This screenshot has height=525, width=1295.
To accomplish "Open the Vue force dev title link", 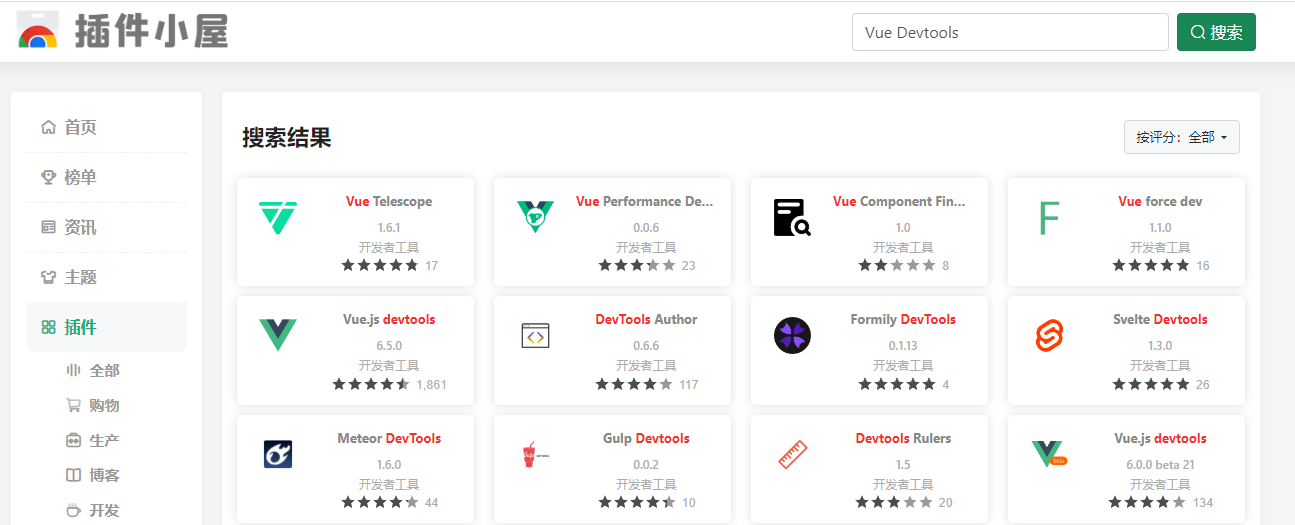I will 1160,201.
